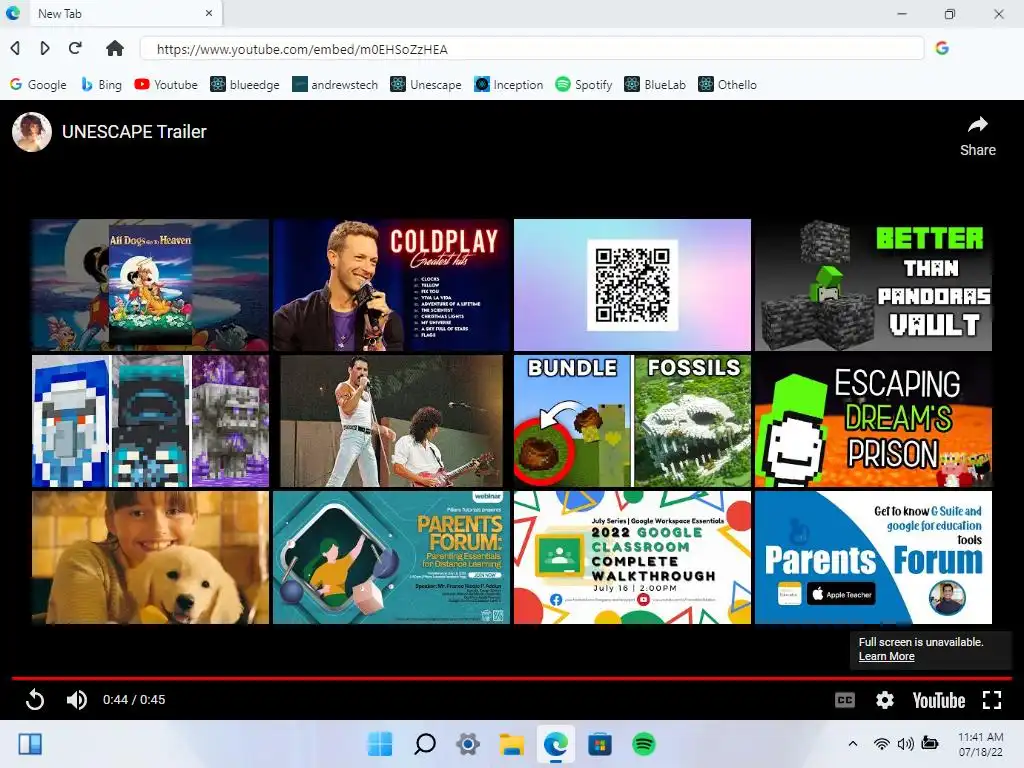Open the widgets panel icon on the taskbar

30,744
